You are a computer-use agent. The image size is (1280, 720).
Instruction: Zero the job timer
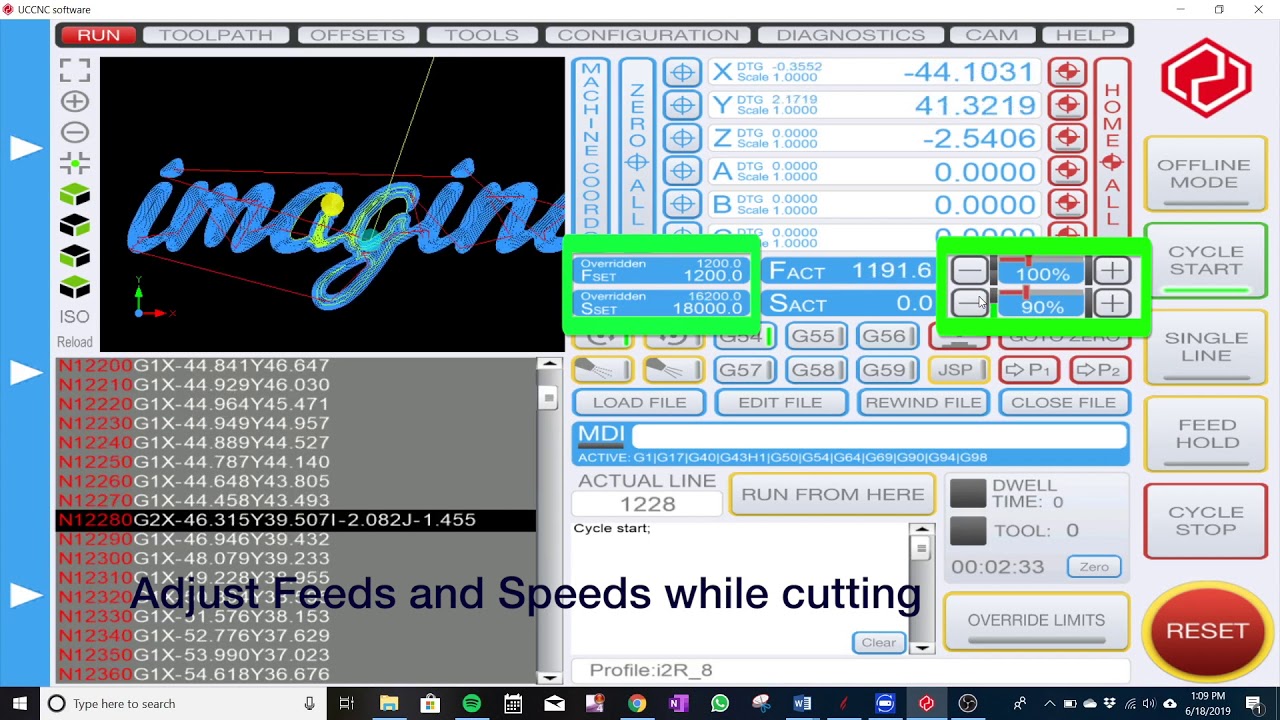pos(1094,567)
